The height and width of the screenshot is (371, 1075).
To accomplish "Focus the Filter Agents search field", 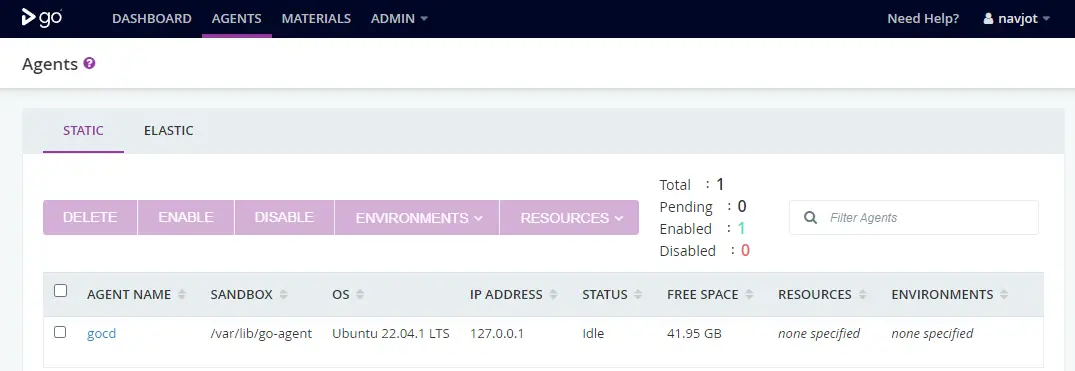I will tap(914, 217).
